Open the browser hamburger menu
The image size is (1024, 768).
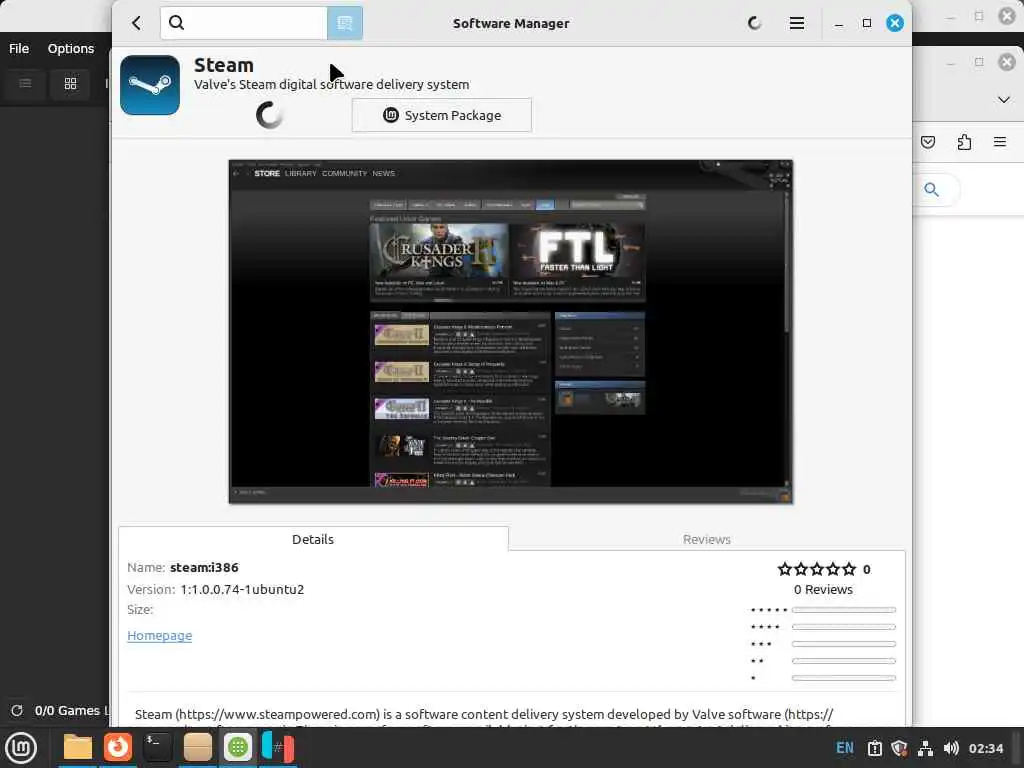coord(1000,142)
